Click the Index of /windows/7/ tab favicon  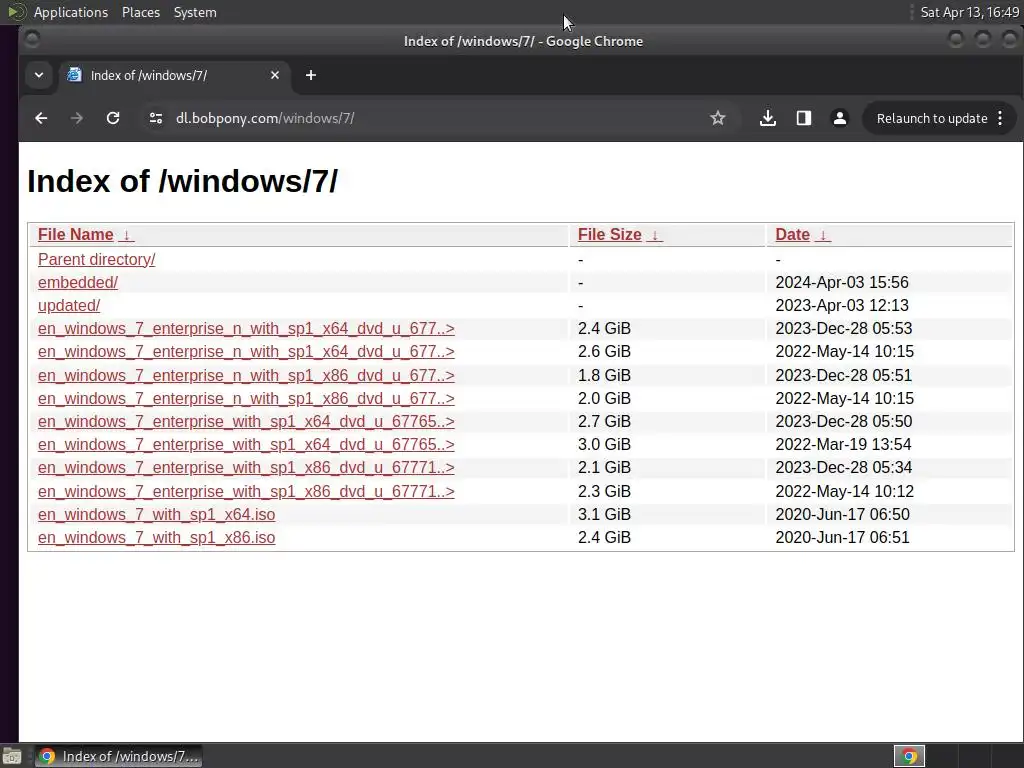pyautogui.click(x=74, y=75)
